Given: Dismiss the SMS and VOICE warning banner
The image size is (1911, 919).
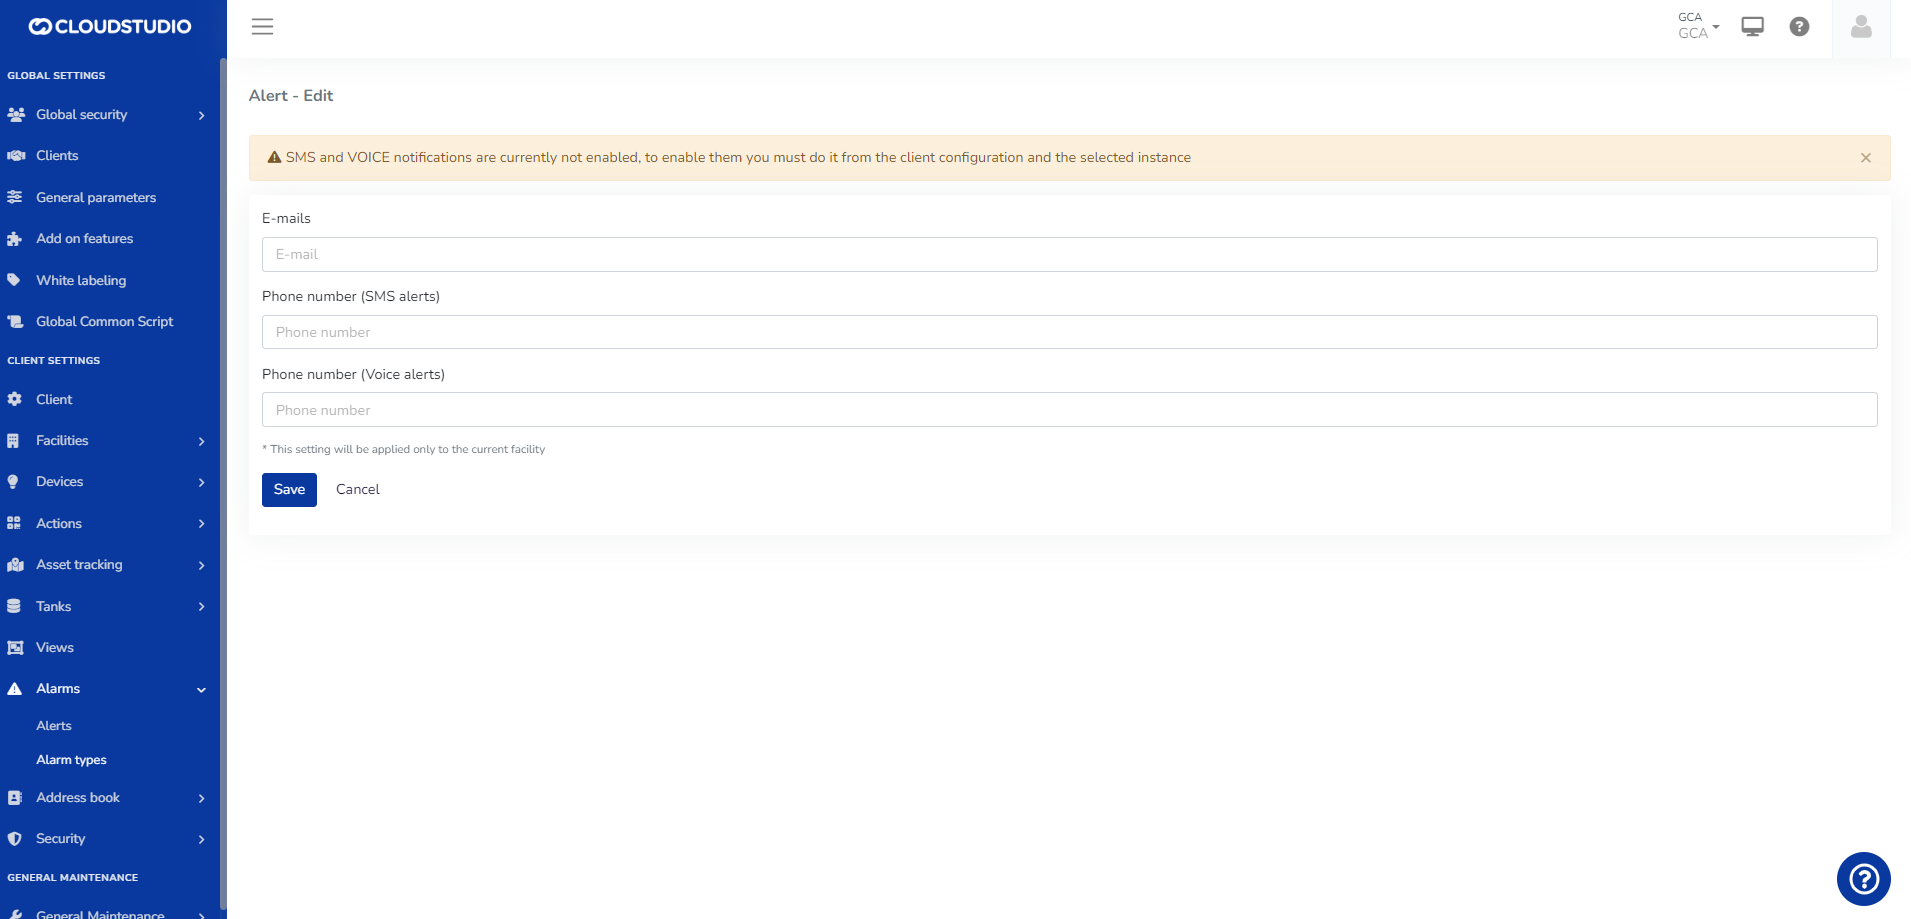Looking at the screenshot, I should click(1865, 158).
